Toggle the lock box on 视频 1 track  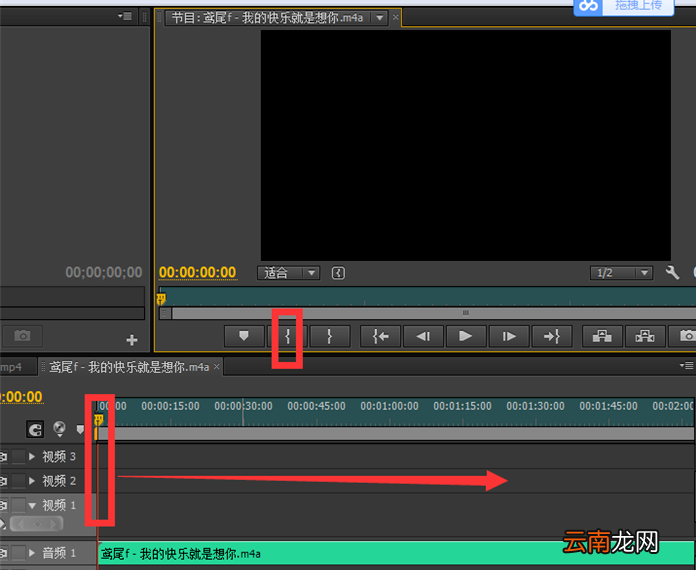pos(18,505)
